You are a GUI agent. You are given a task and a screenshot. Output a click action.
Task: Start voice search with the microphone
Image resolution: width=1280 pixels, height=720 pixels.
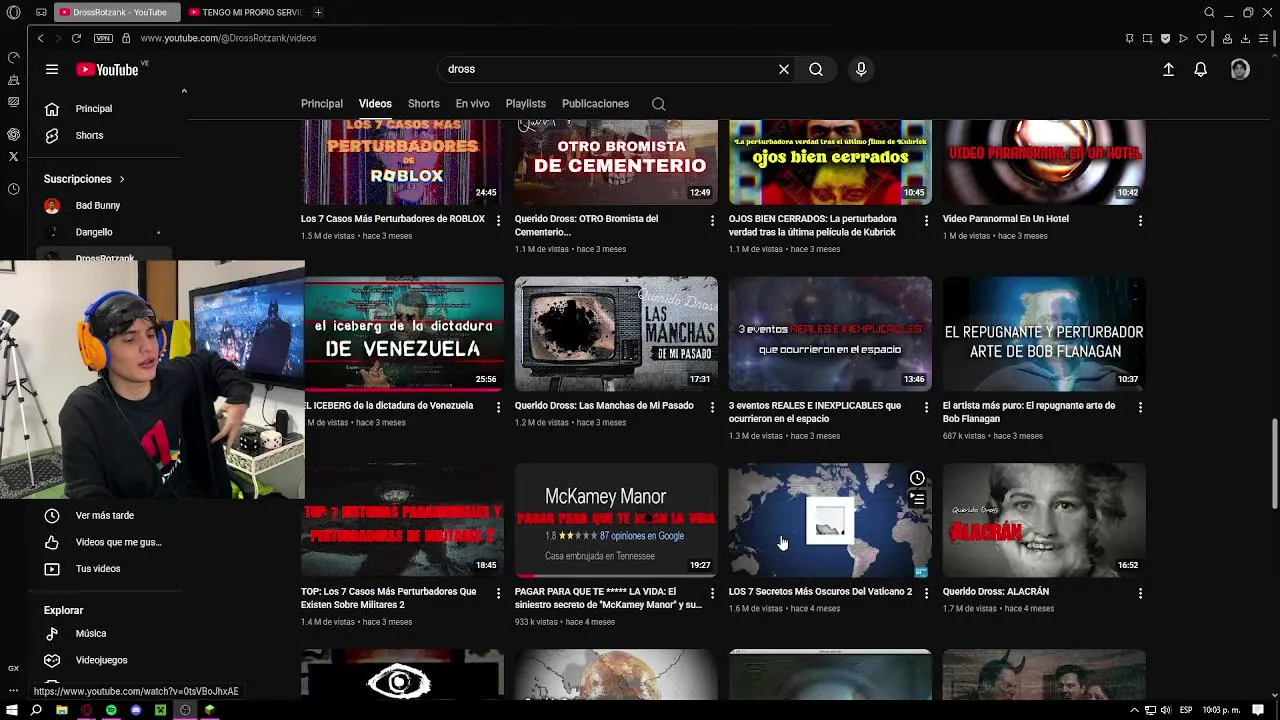click(861, 69)
